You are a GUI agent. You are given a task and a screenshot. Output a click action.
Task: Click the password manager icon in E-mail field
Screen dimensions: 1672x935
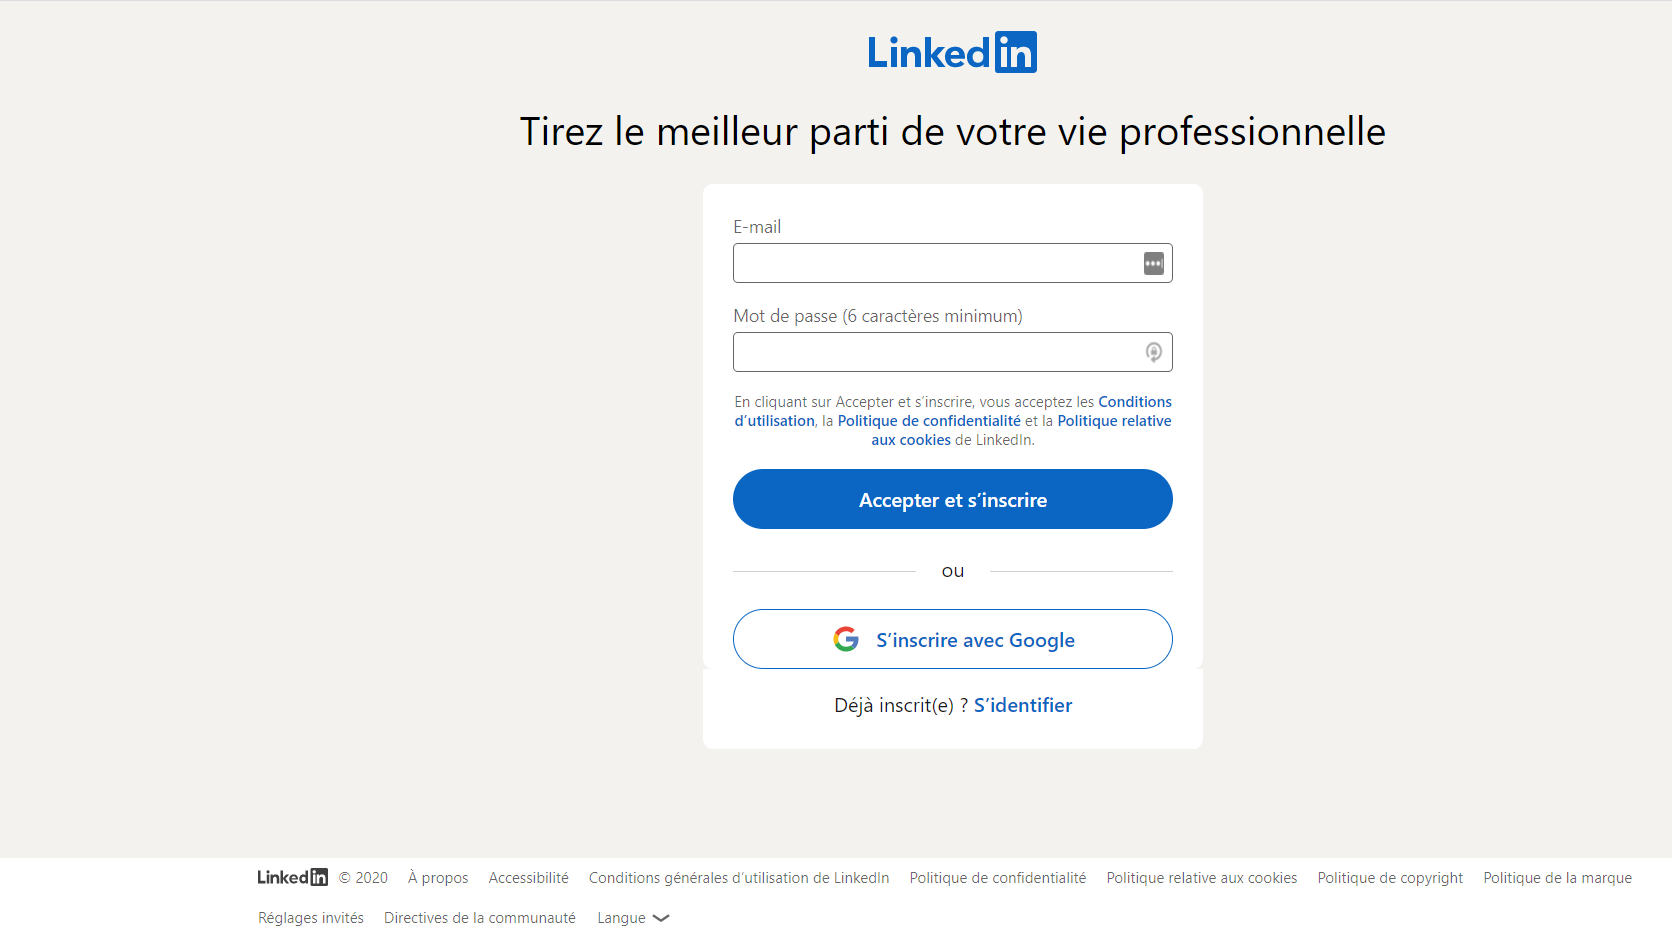click(1153, 263)
